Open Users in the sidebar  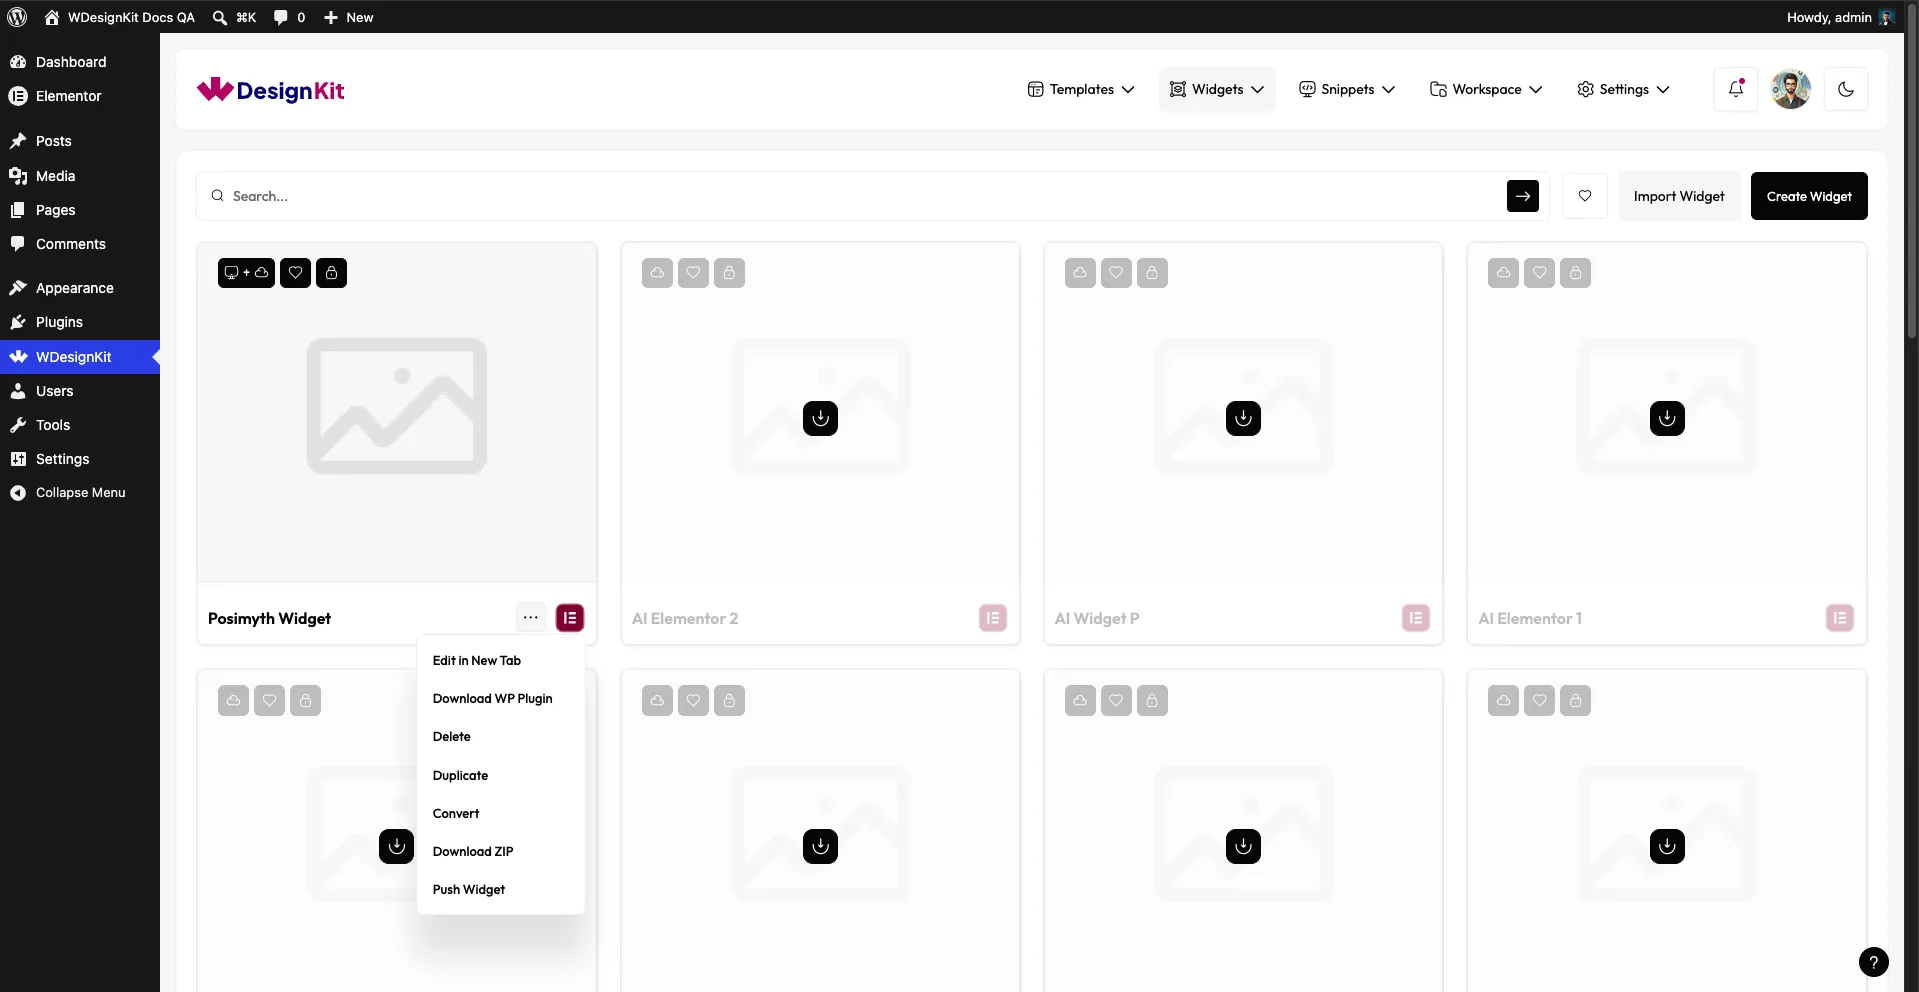pyautogui.click(x=80, y=391)
